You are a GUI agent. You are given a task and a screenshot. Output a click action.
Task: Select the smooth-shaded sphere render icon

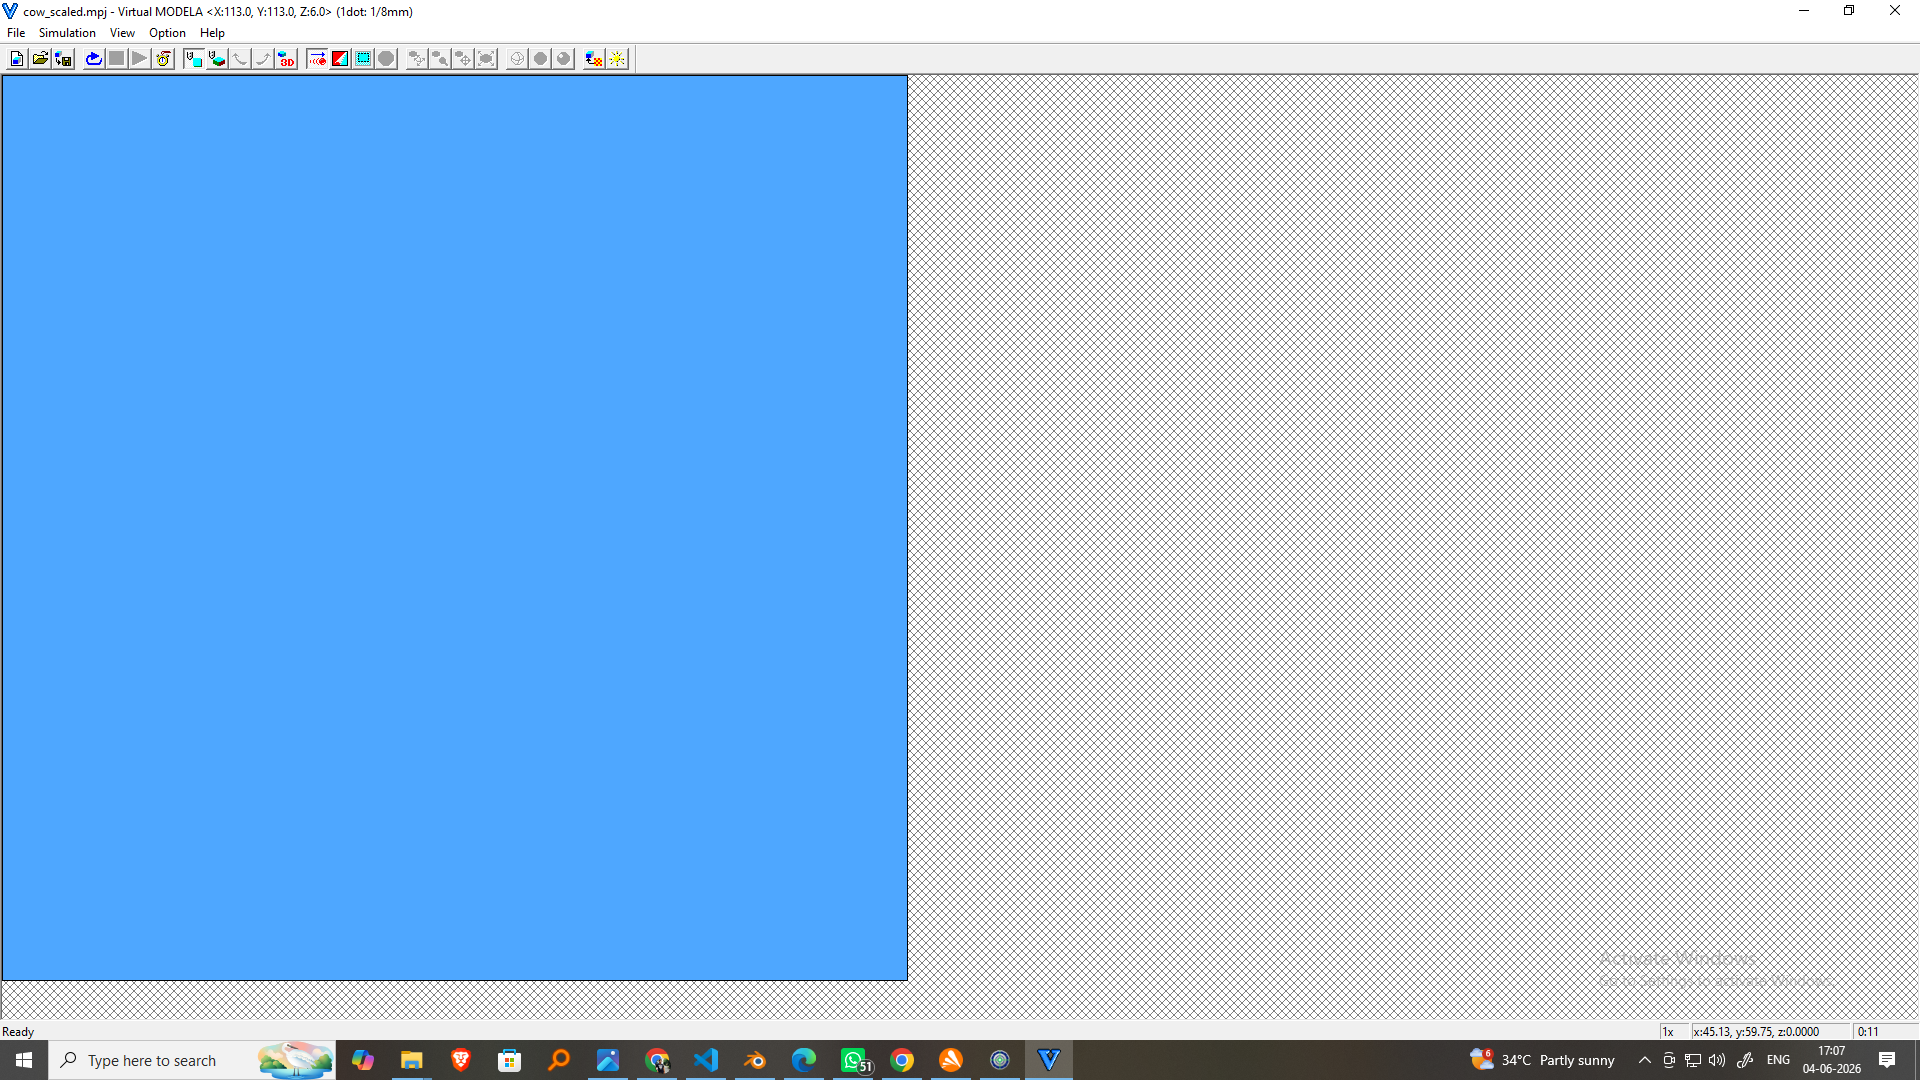point(563,59)
